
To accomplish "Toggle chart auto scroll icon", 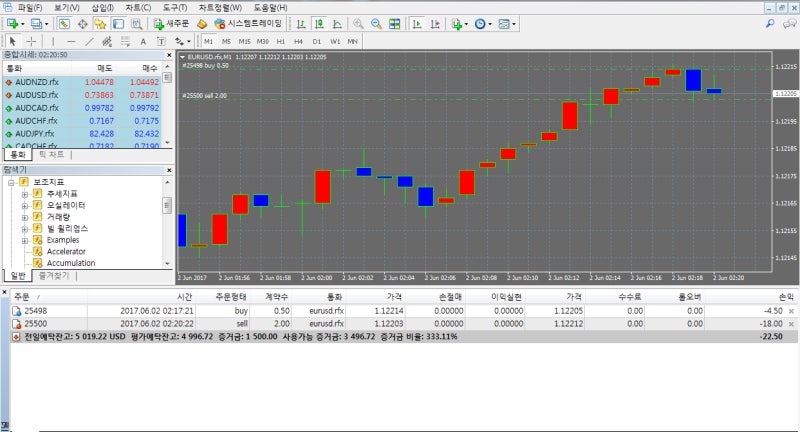I will [x=417, y=23].
